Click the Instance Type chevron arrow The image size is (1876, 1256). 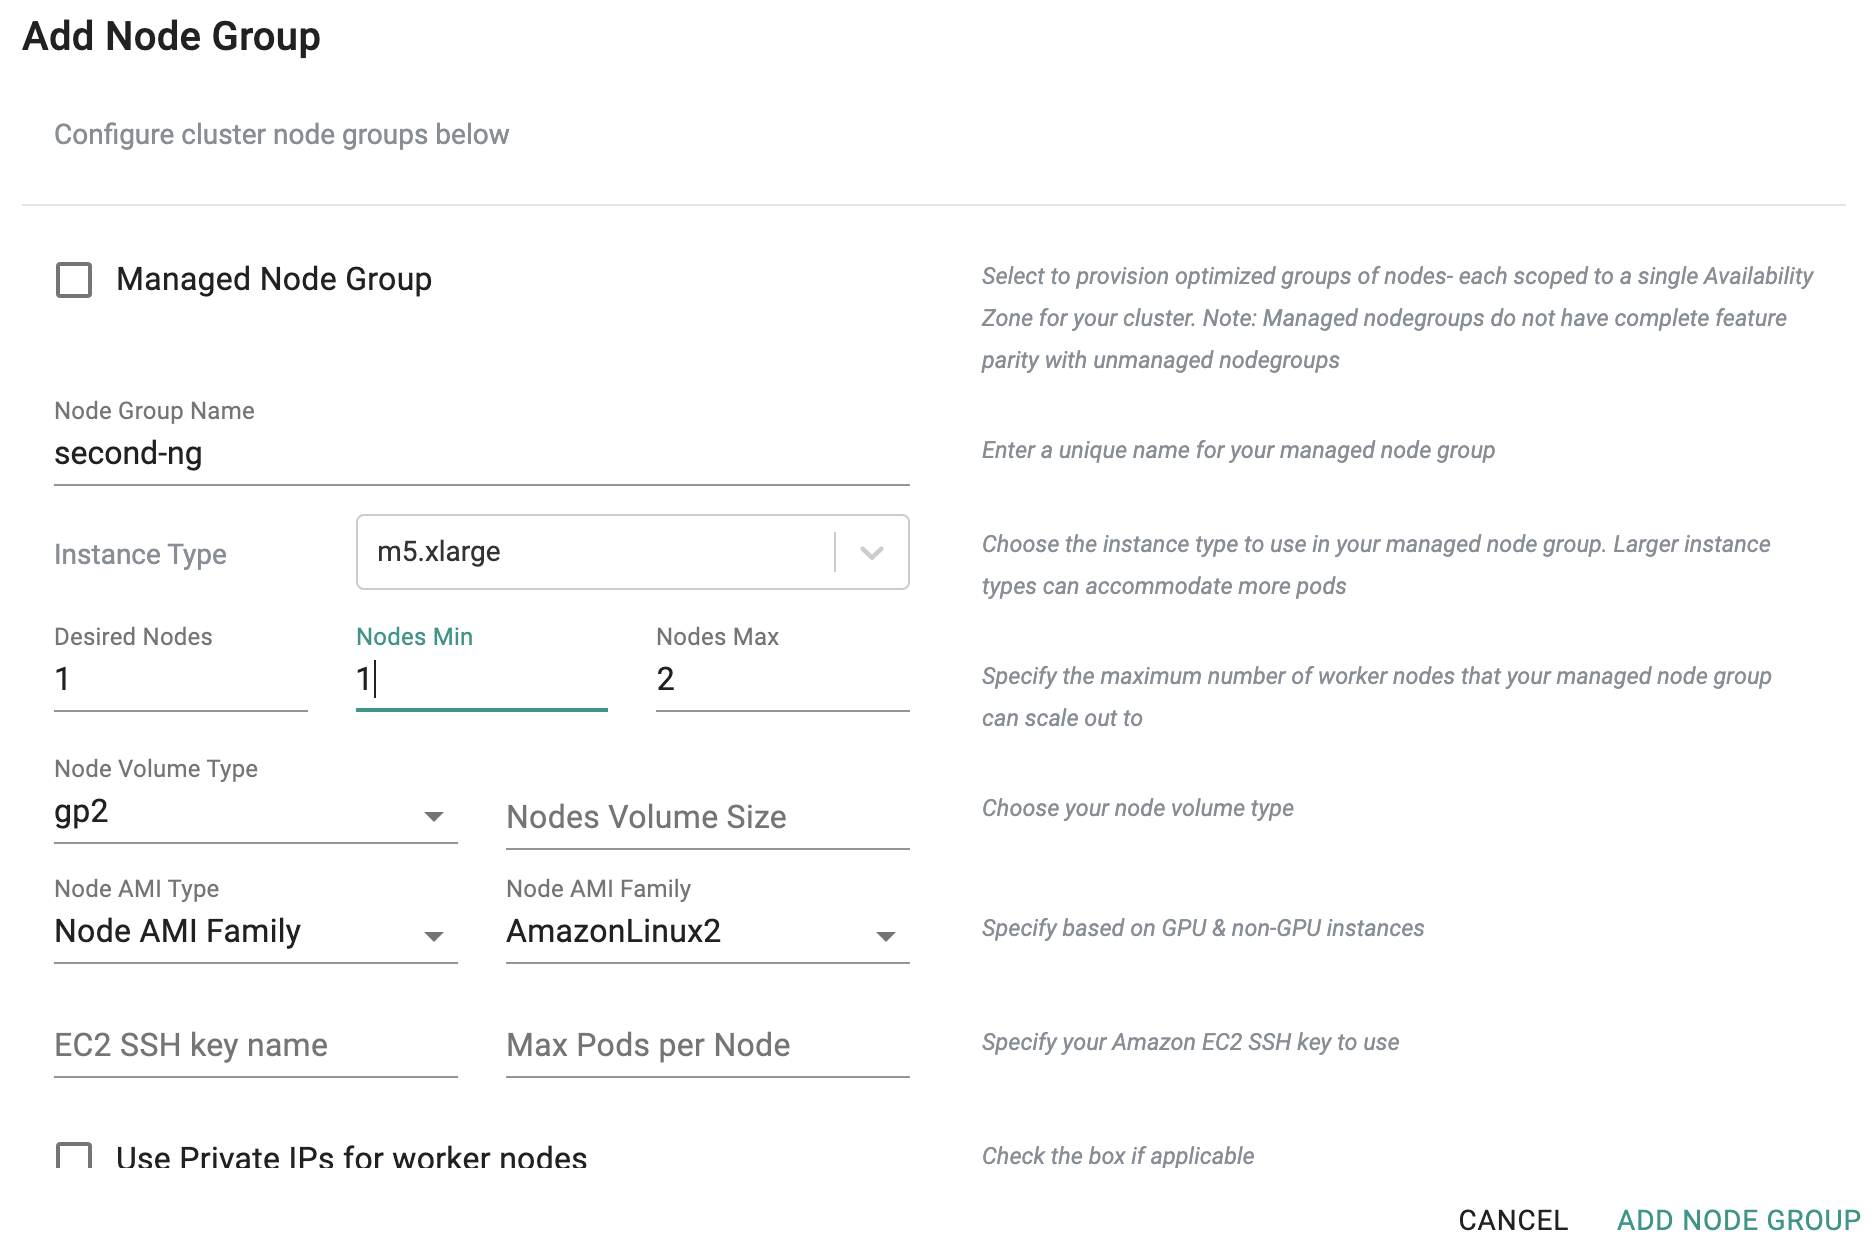tap(872, 552)
